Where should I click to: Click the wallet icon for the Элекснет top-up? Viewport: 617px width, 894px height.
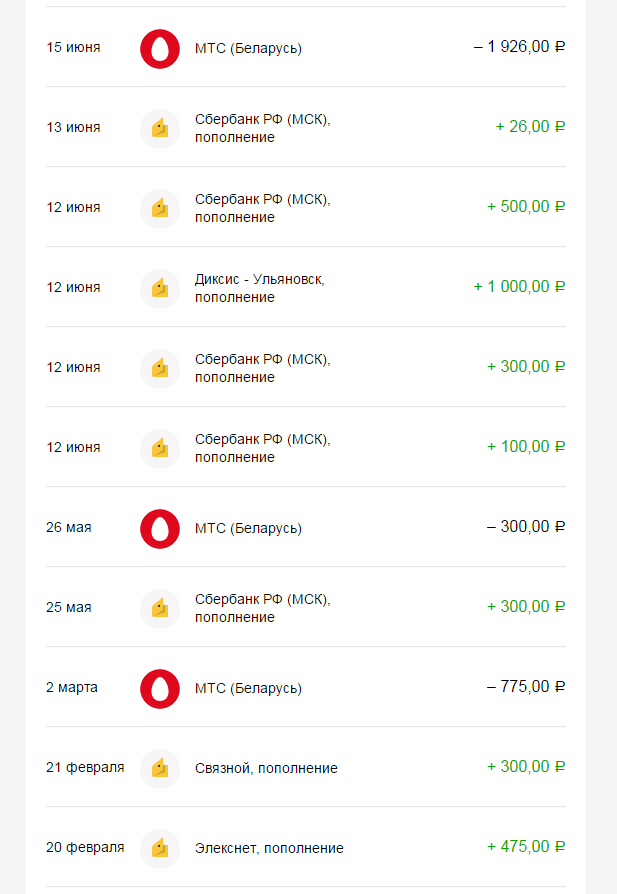tap(159, 848)
